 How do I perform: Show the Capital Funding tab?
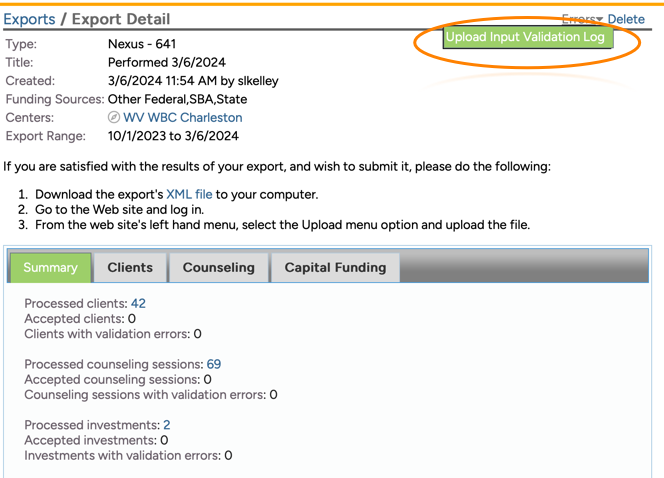[x=335, y=268]
